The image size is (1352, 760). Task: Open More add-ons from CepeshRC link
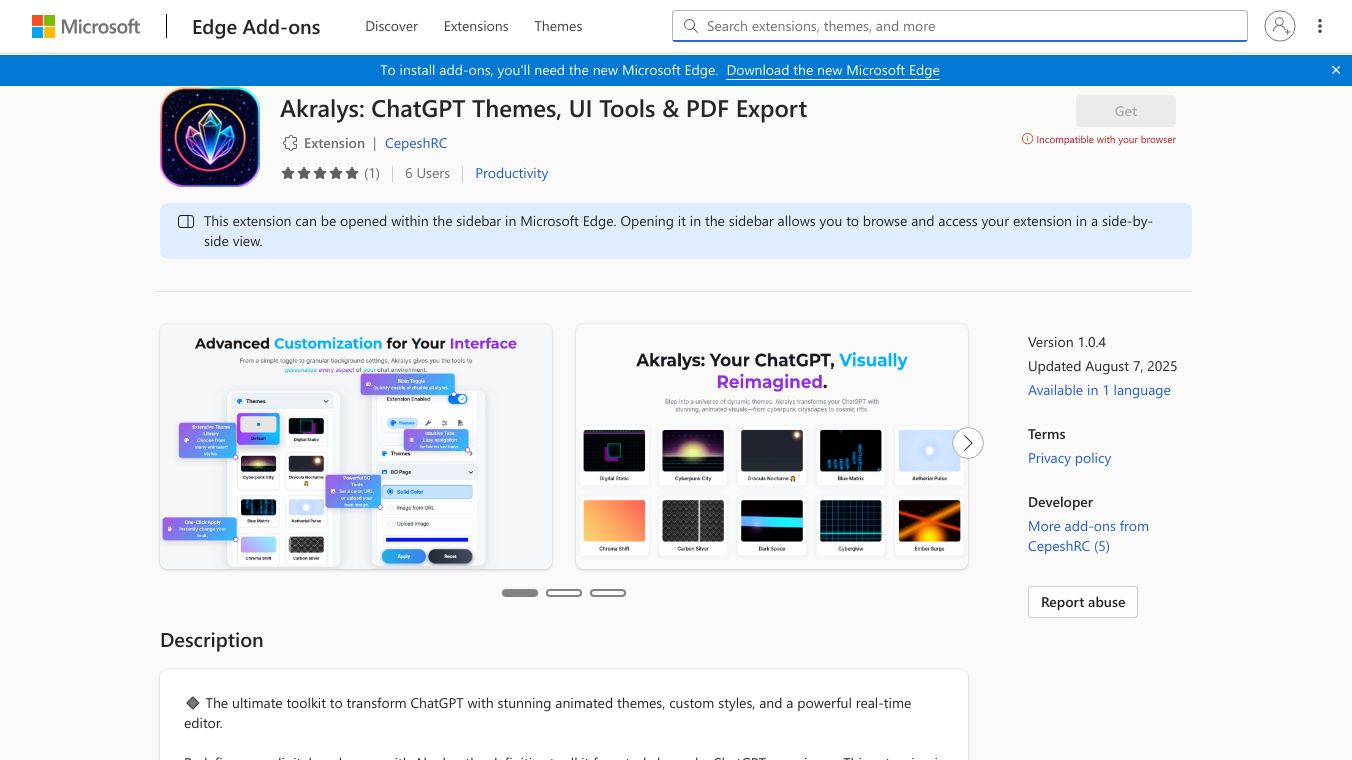pos(1088,536)
